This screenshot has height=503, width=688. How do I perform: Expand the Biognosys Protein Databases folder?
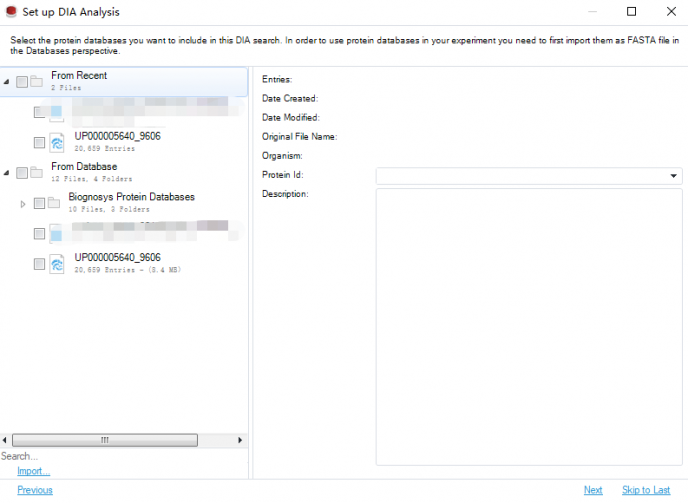(x=23, y=204)
